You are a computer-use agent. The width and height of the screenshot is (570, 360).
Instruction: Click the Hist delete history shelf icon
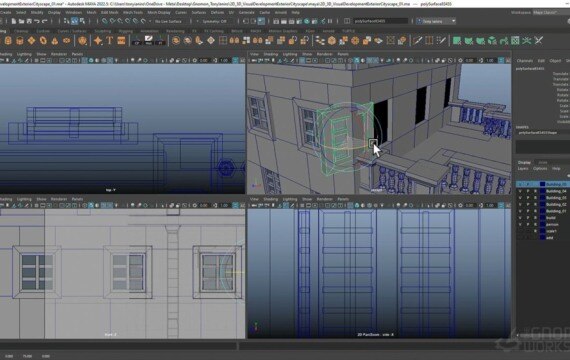149,41
